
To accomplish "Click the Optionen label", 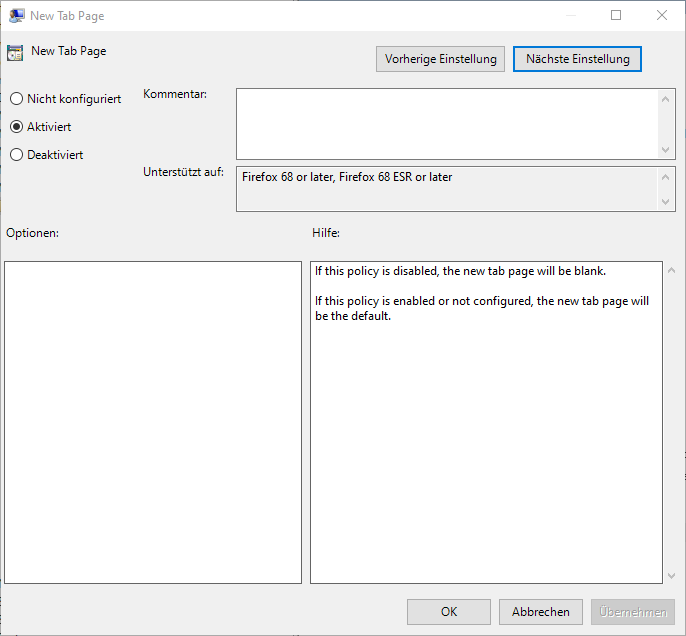I will (x=32, y=233).
